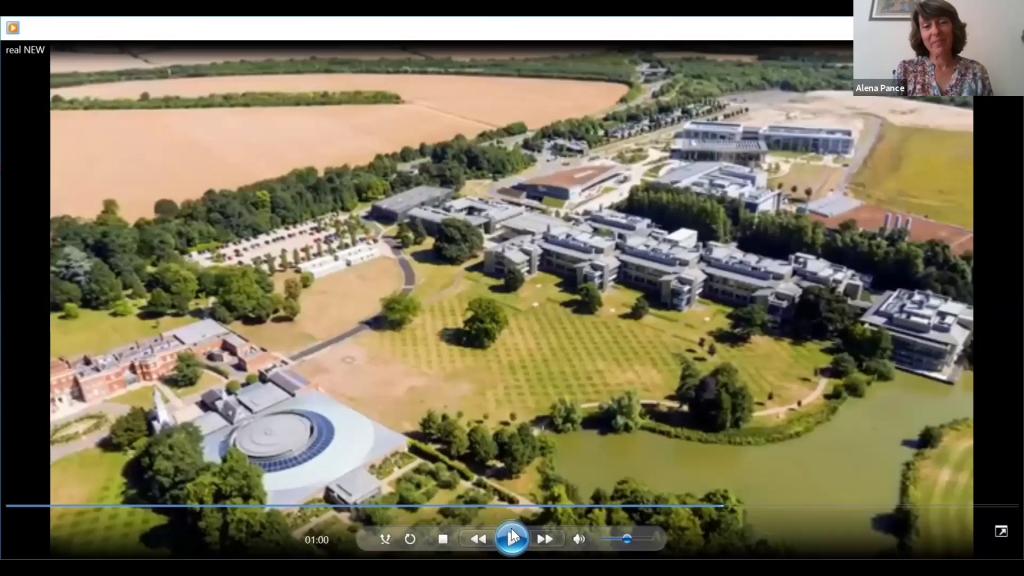Image resolution: width=1024 pixels, height=576 pixels.
Task: Click the blue volume slider knob
Action: click(627, 539)
